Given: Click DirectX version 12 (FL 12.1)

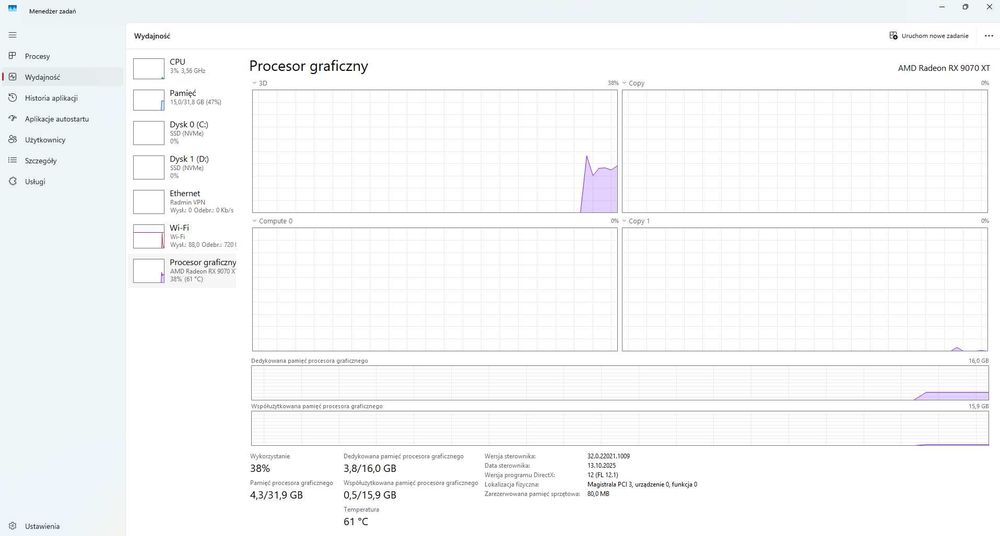Looking at the screenshot, I should [x=603, y=475].
